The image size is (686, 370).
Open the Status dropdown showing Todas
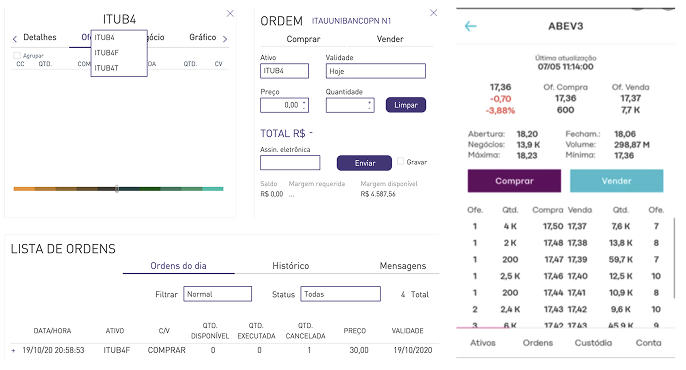340,294
